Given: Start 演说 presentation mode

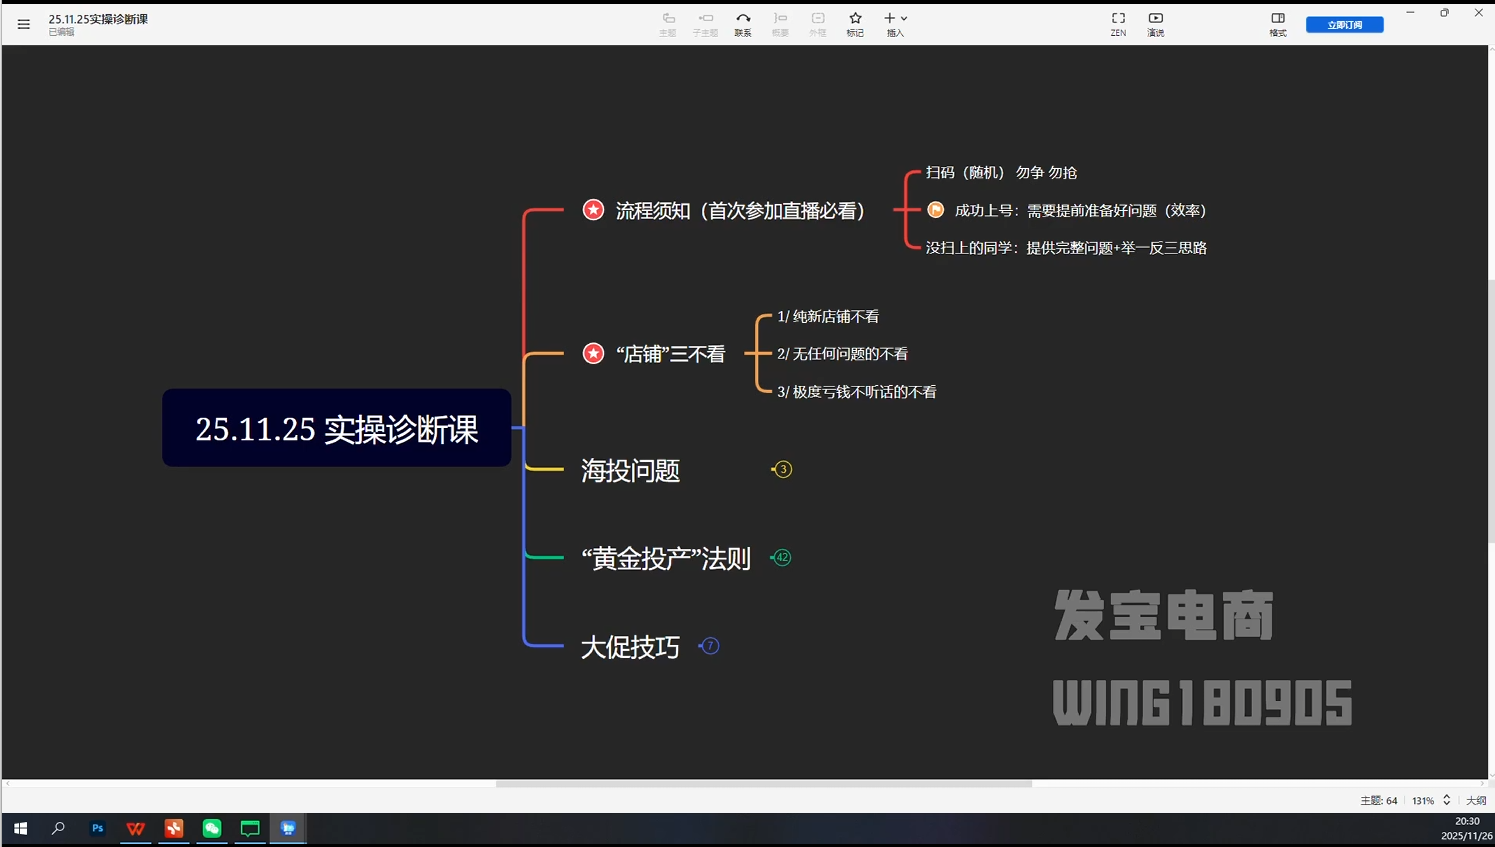Looking at the screenshot, I should [x=1155, y=22].
